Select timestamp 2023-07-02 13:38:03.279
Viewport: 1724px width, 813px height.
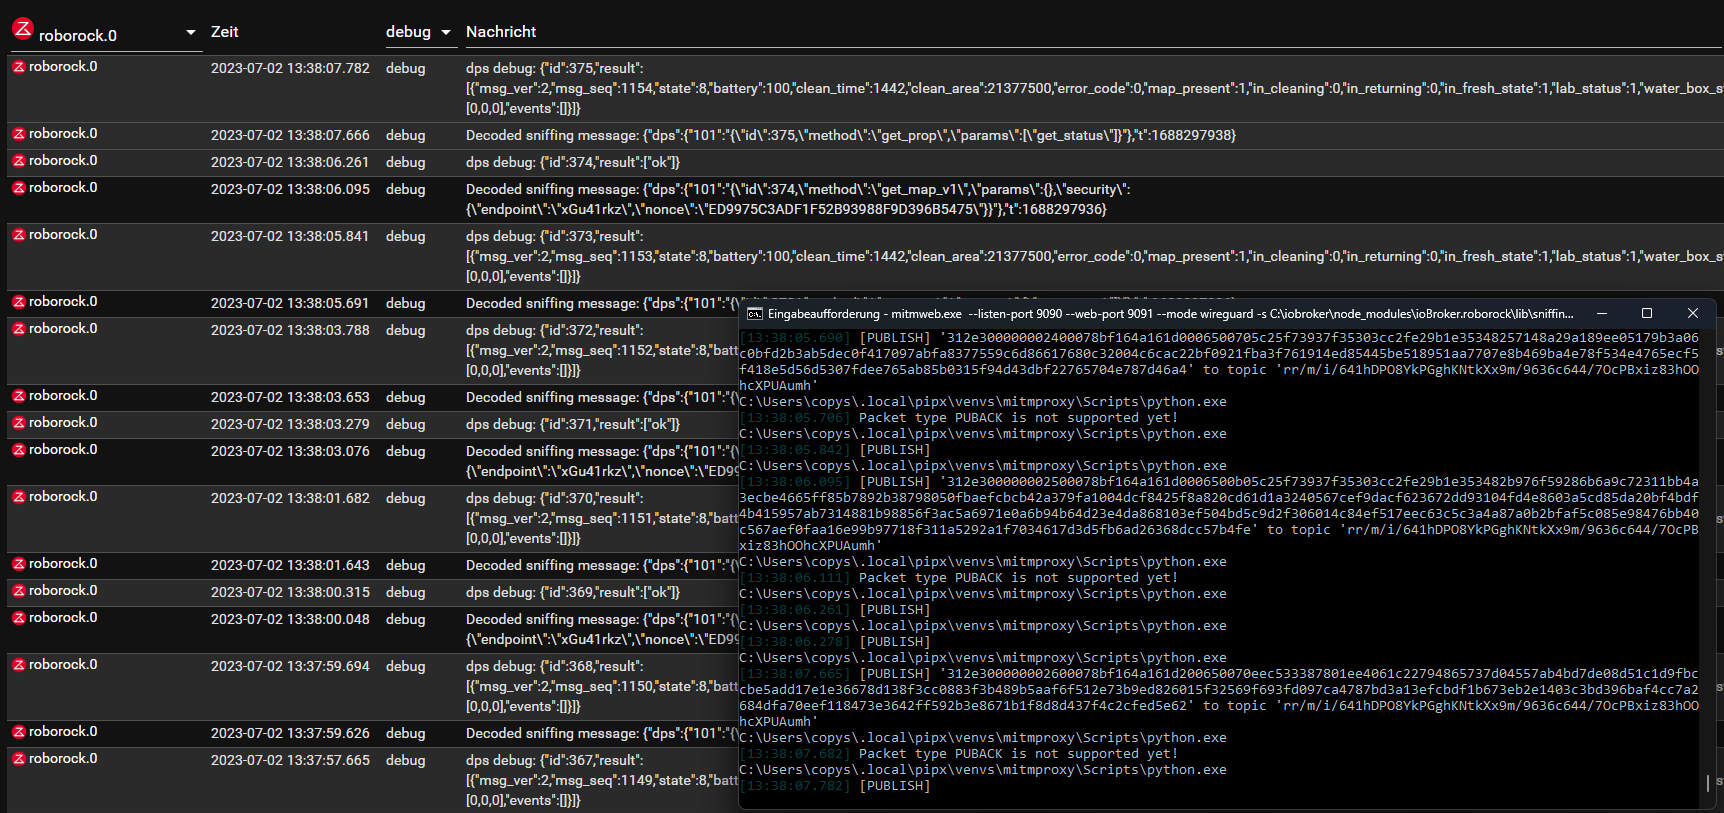click(x=290, y=424)
